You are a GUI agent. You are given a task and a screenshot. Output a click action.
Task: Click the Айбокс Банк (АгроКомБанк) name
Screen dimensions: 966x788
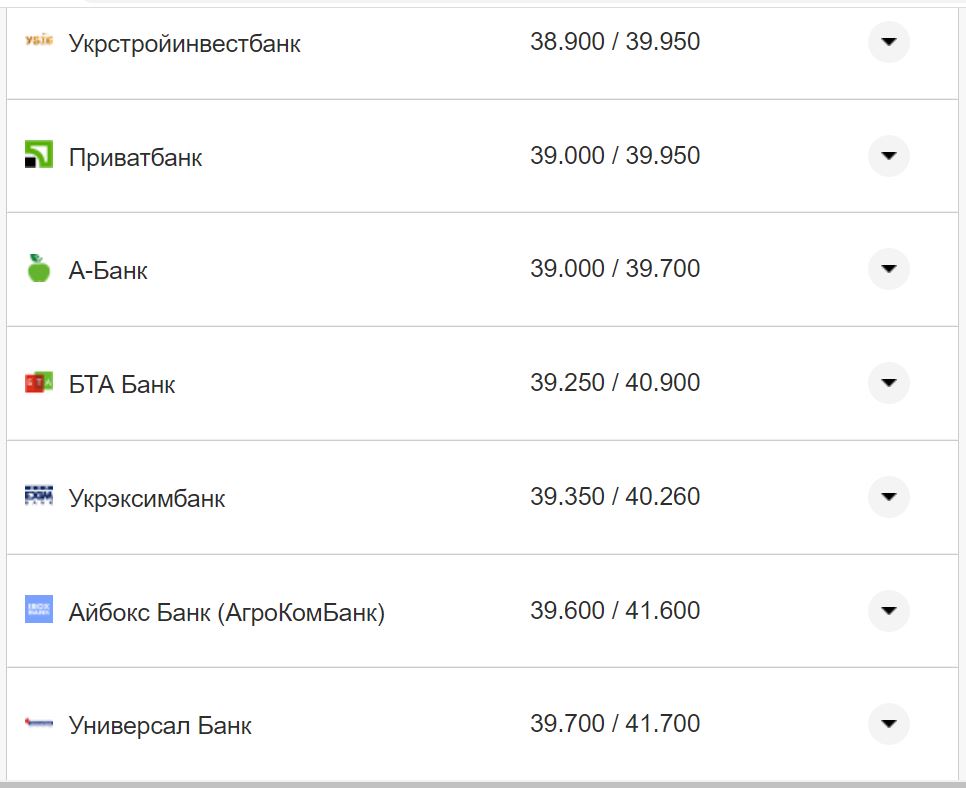point(226,612)
